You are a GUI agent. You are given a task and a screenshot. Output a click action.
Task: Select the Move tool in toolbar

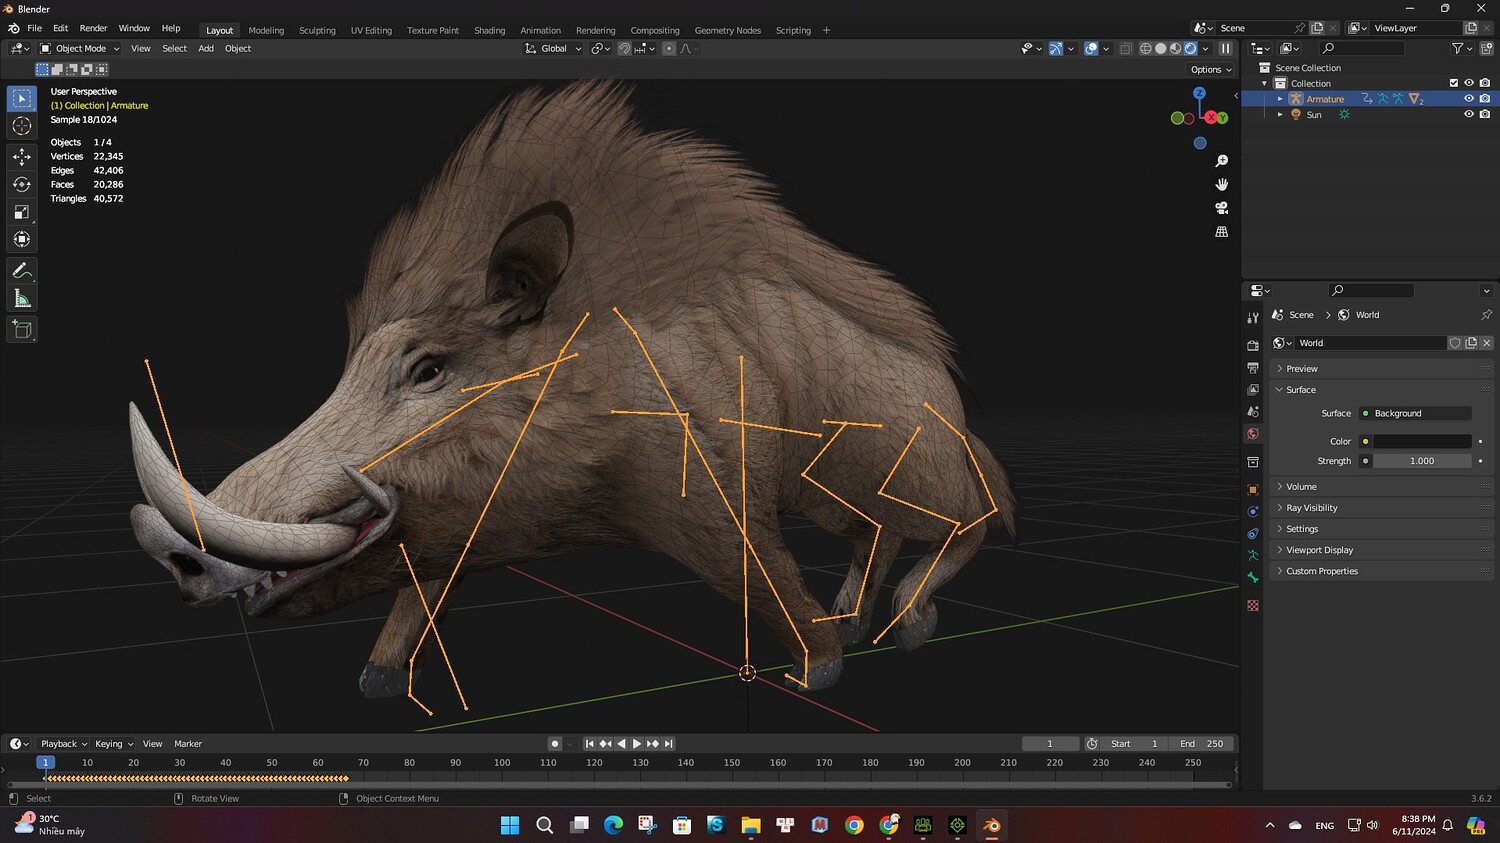pyautogui.click(x=22, y=156)
